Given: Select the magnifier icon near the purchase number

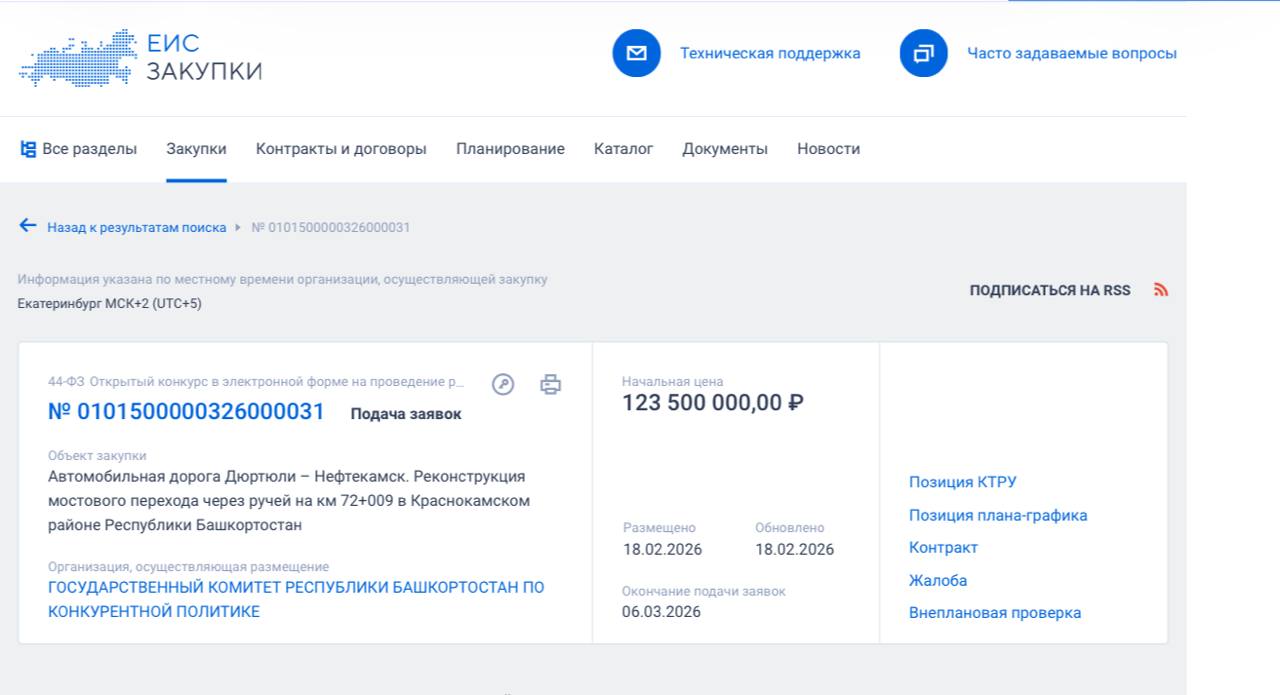Looking at the screenshot, I should (503, 384).
